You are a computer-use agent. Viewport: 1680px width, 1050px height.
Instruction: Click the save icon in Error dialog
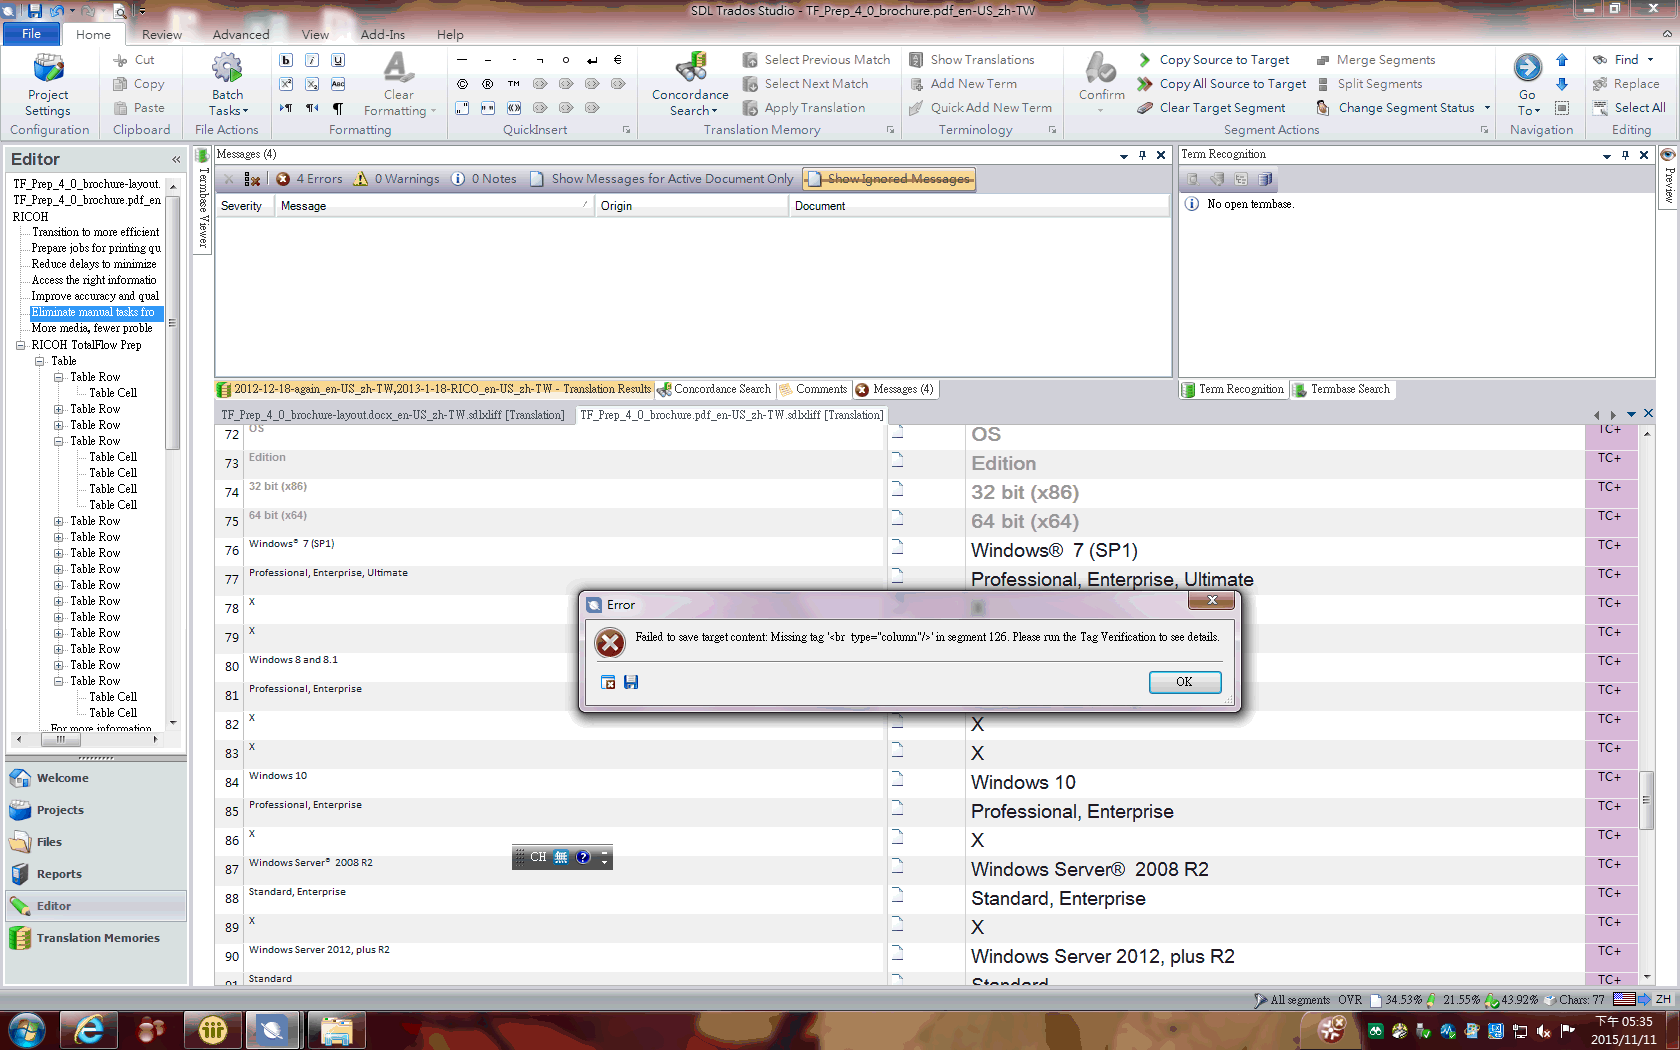click(631, 682)
